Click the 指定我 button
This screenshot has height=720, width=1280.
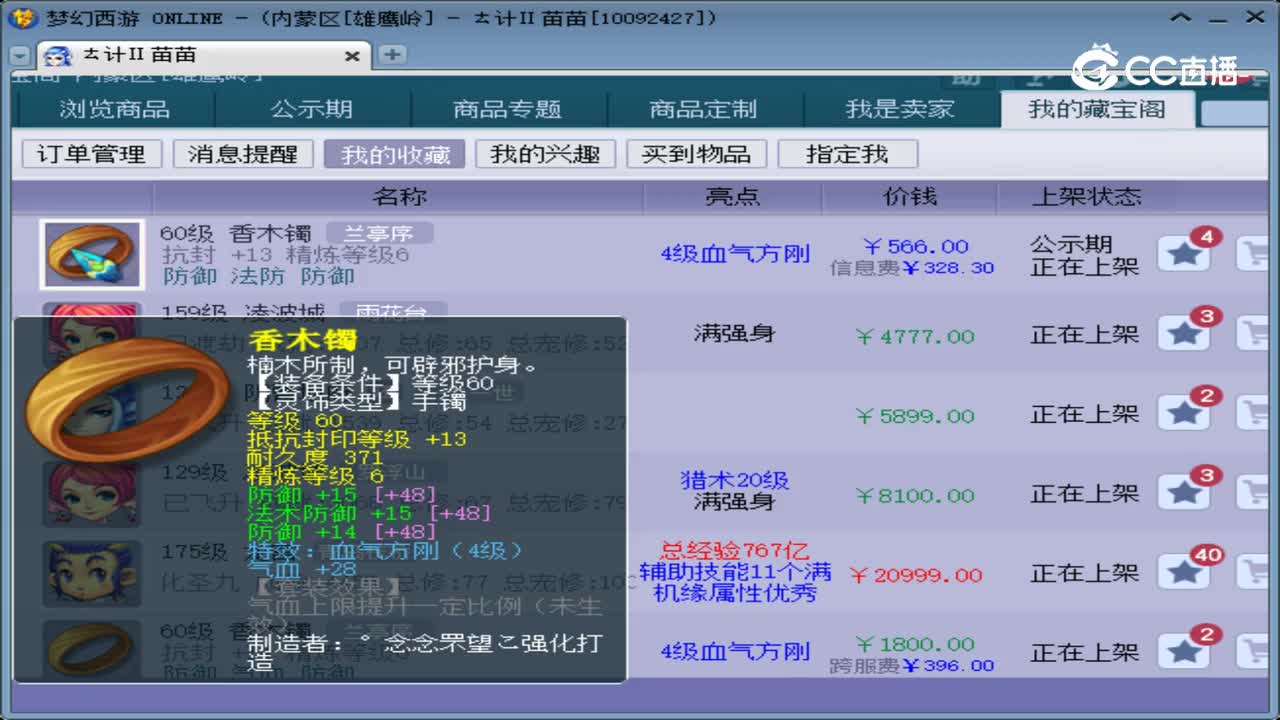coord(848,153)
